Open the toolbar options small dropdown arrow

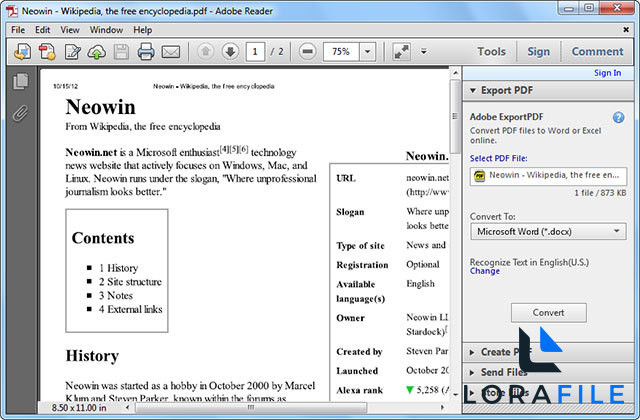click(424, 51)
